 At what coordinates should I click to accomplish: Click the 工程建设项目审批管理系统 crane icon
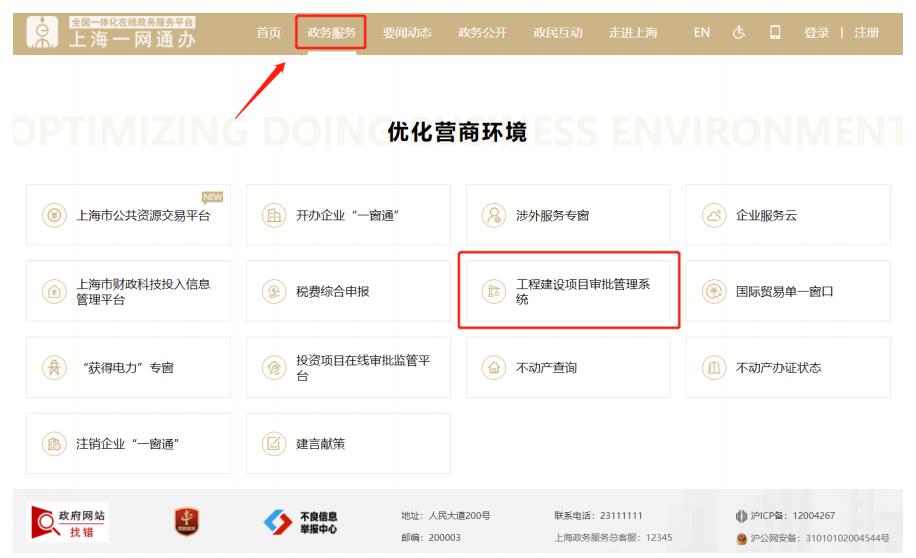pos(494,291)
